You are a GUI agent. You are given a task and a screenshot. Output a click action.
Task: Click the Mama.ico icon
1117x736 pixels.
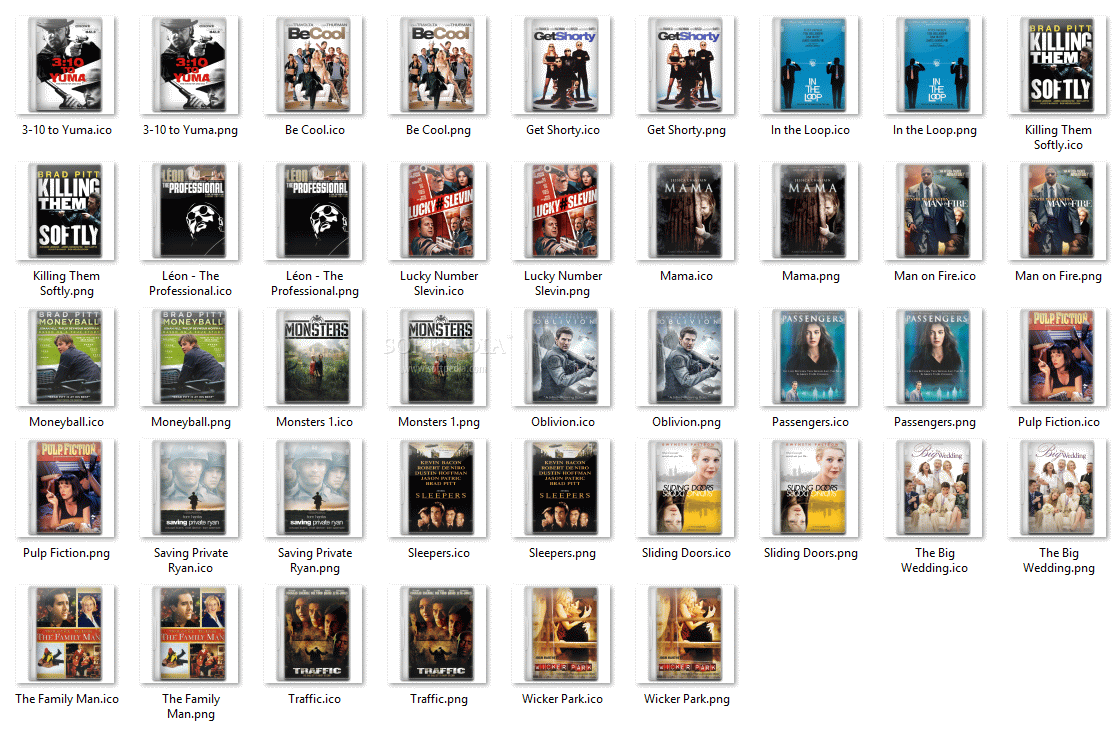[687, 212]
